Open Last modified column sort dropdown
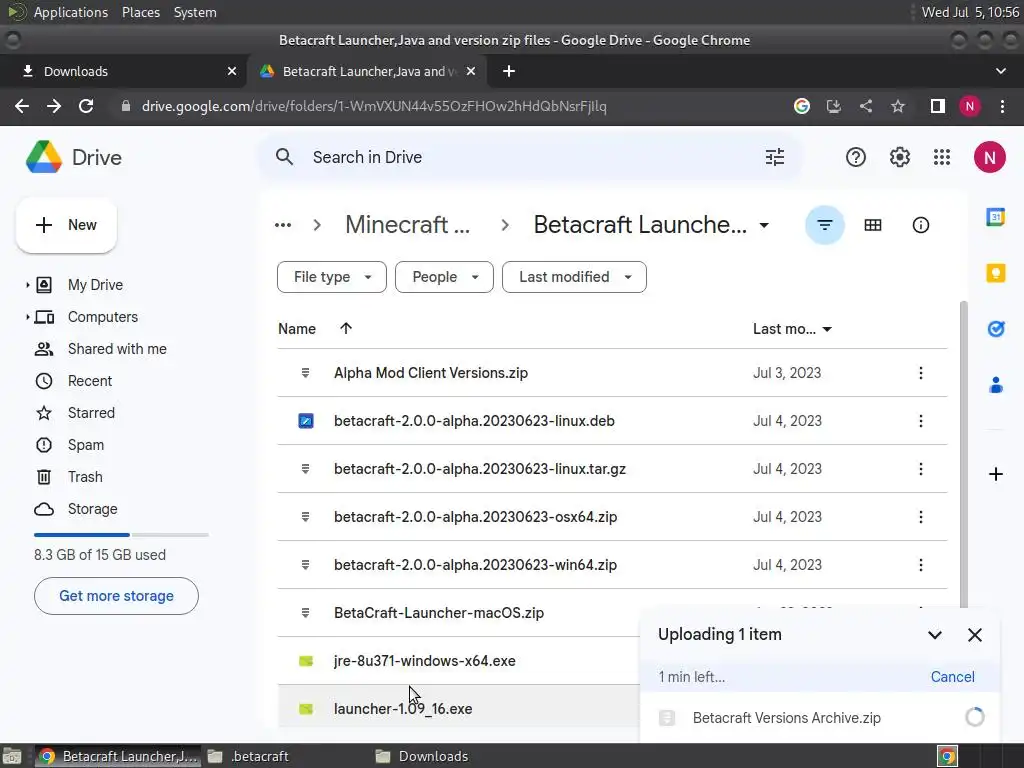The image size is (1024, 768). click(x=827, y=329)
